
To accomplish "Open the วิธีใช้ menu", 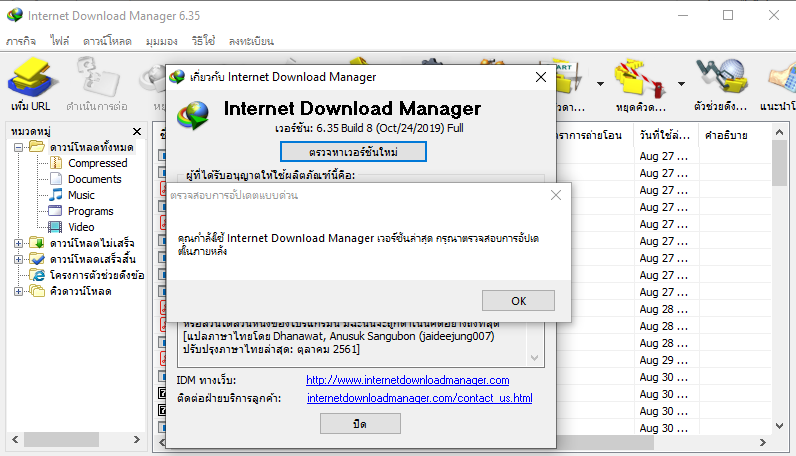I will [x=203, y=41].
